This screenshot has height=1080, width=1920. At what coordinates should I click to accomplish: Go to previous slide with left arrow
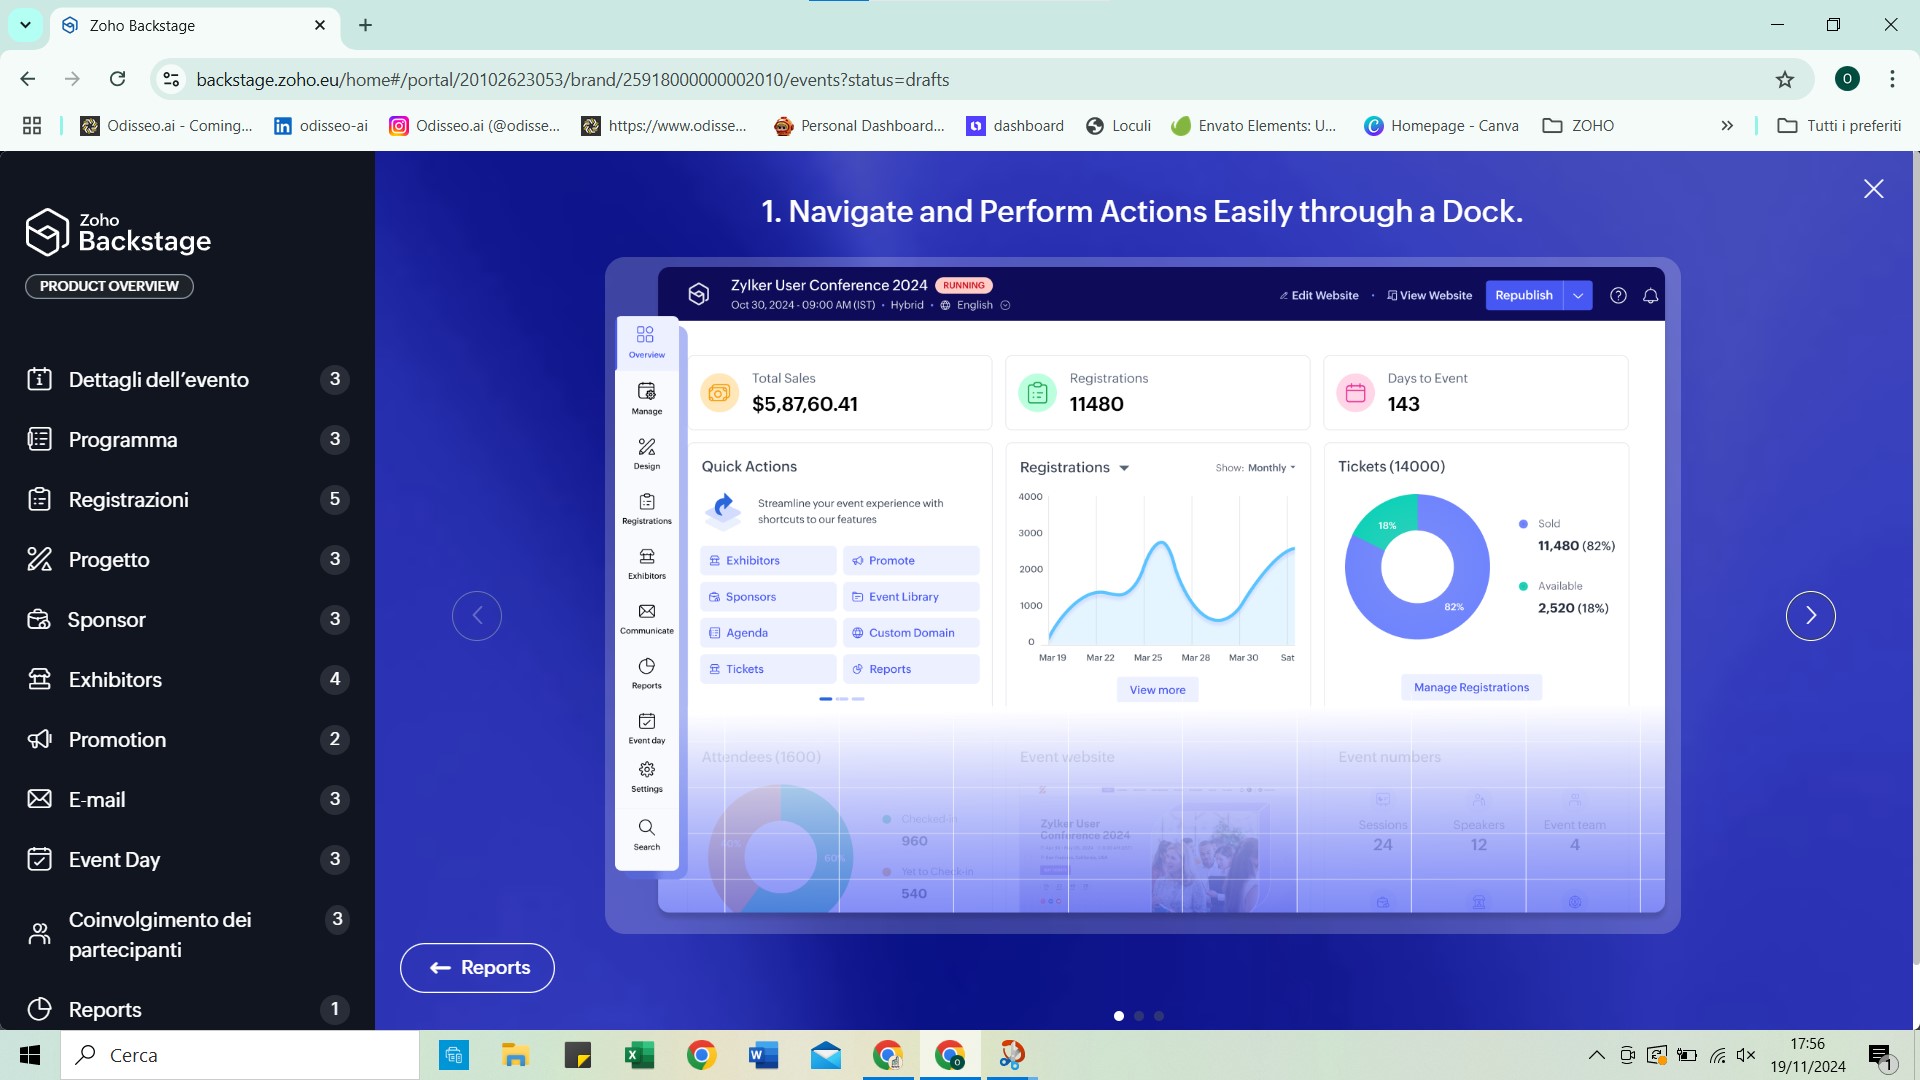(x=477, y=616)
